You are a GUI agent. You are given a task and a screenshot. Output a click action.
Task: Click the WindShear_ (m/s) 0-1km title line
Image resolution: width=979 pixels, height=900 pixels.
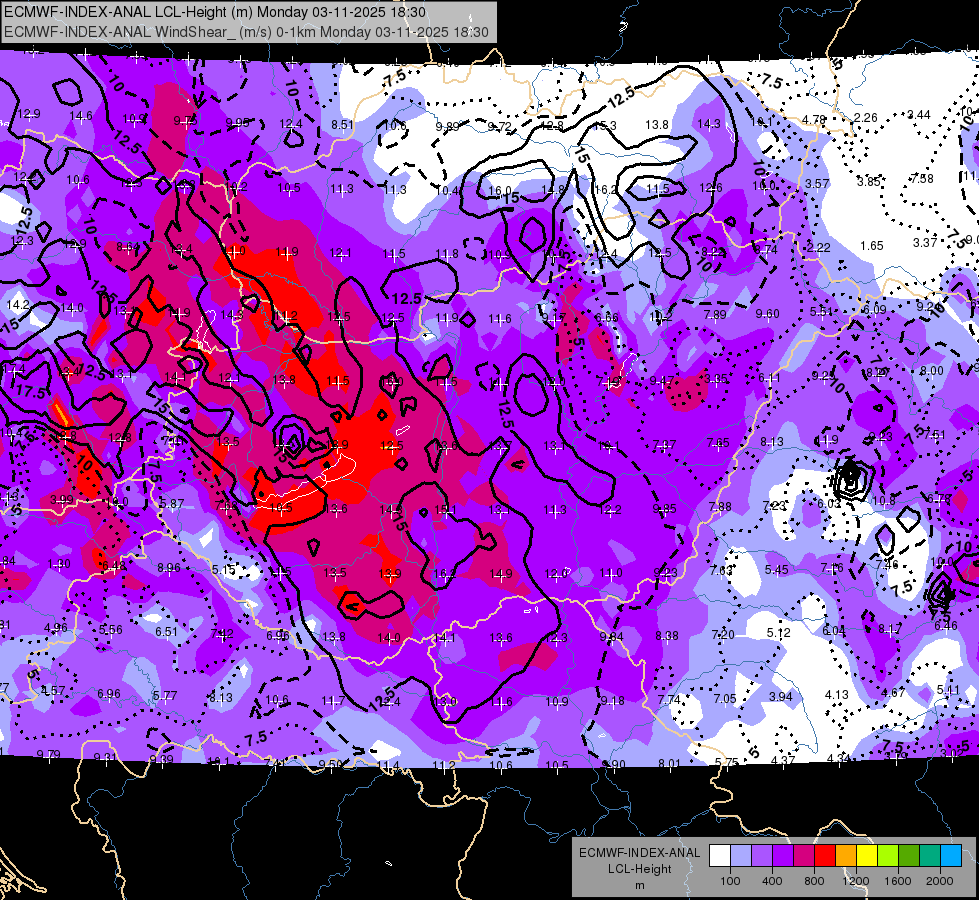tap(247, 32)
